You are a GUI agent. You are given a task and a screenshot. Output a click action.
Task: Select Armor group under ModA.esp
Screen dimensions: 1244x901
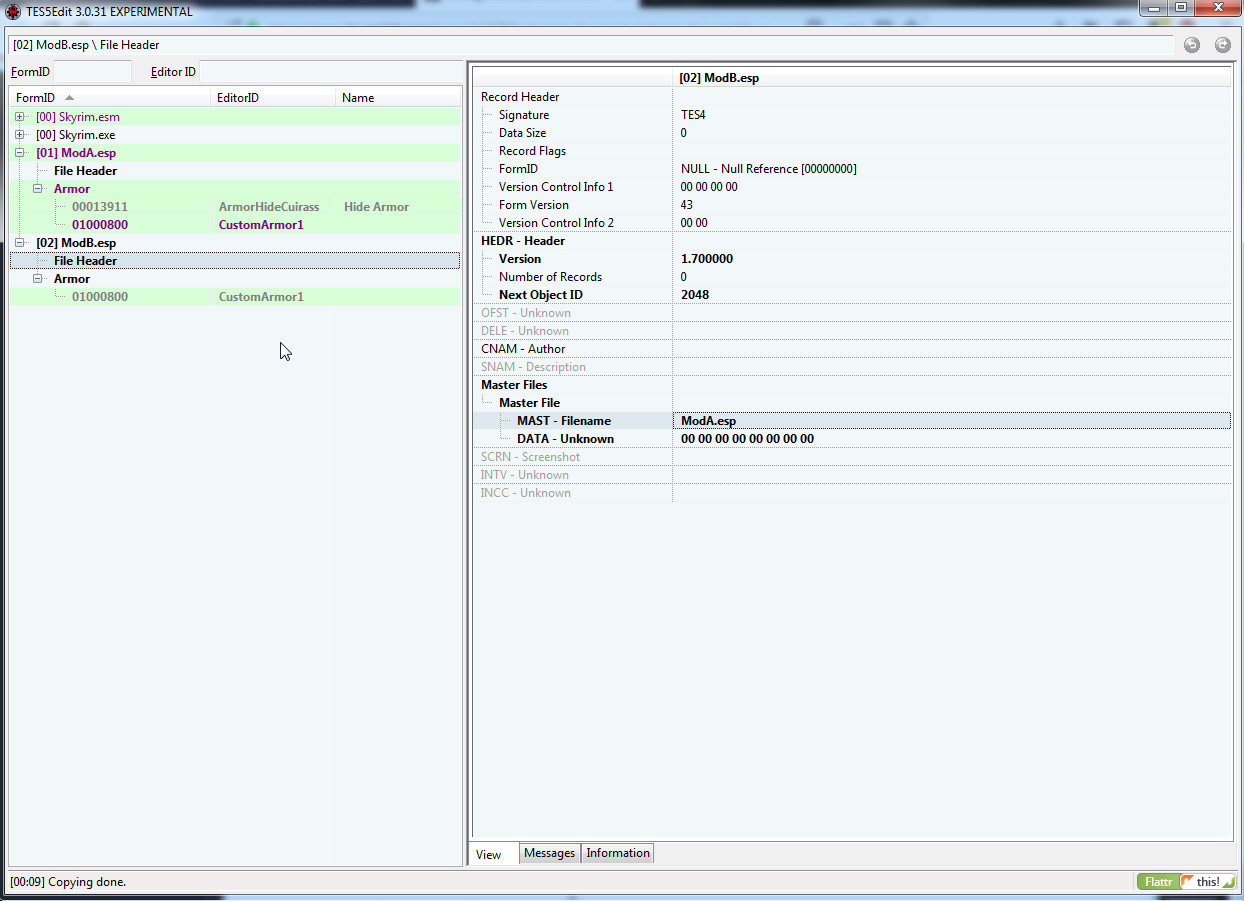(235, 189)
